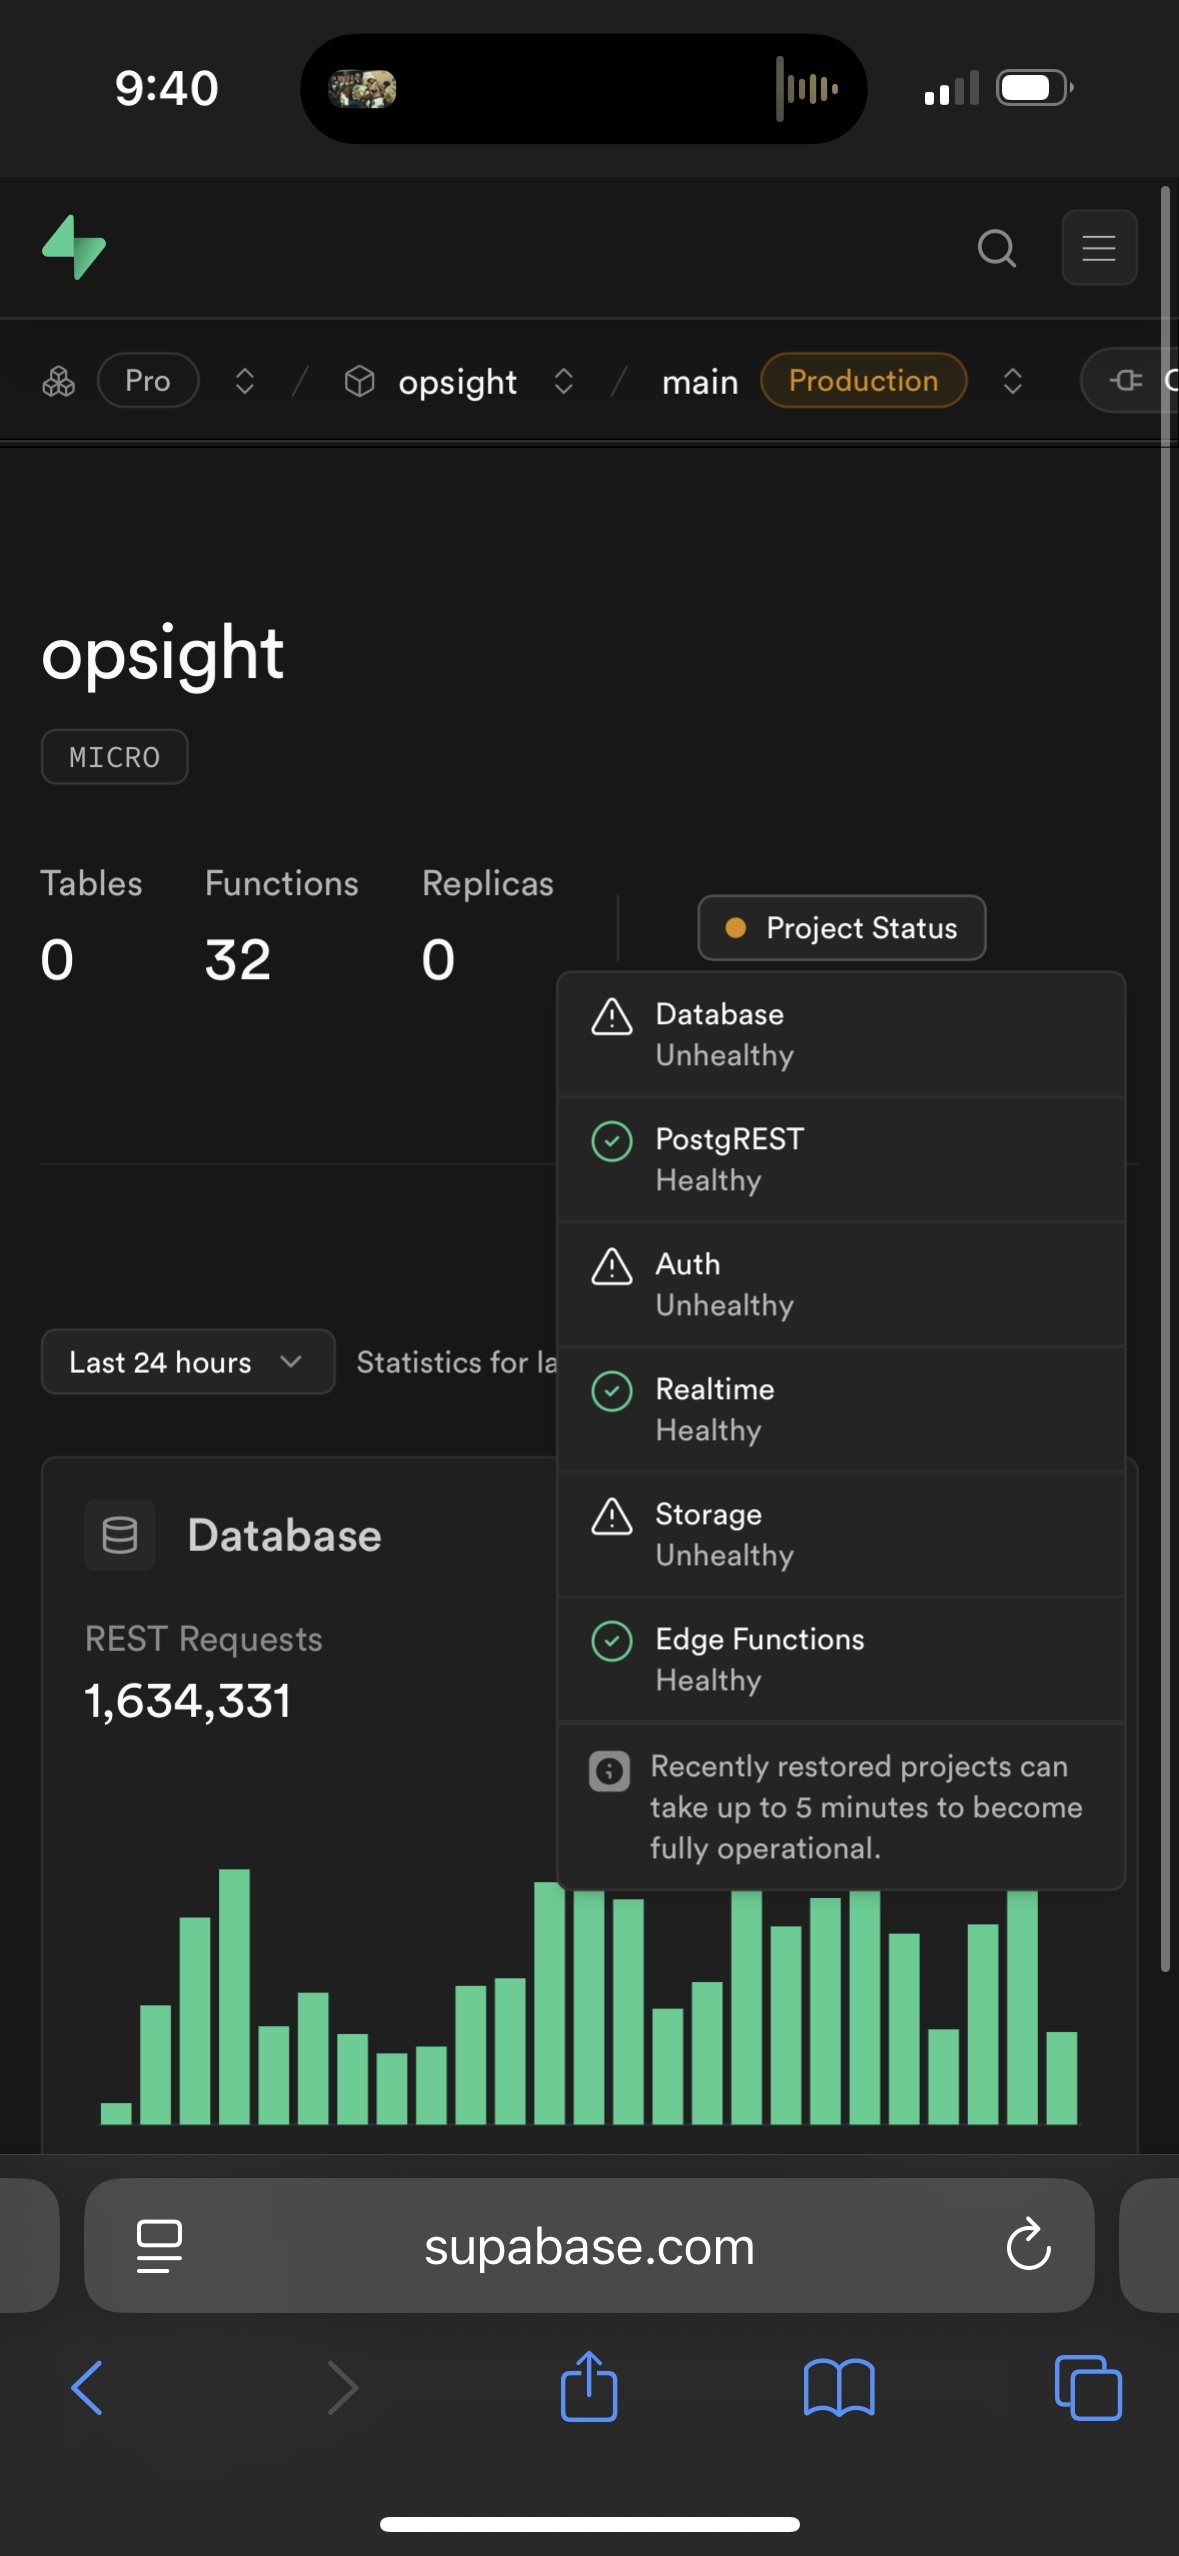Toggle the Project Status popover button
Viewport: 1179px width, 2556px height.
(x=841, y=927)
